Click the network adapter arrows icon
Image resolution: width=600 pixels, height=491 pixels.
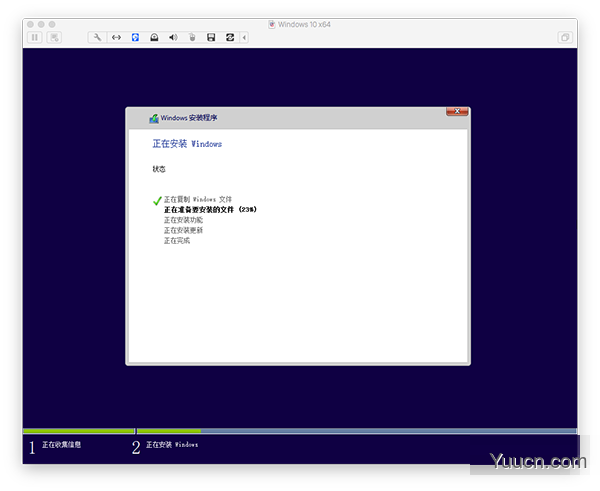point(116,37)
